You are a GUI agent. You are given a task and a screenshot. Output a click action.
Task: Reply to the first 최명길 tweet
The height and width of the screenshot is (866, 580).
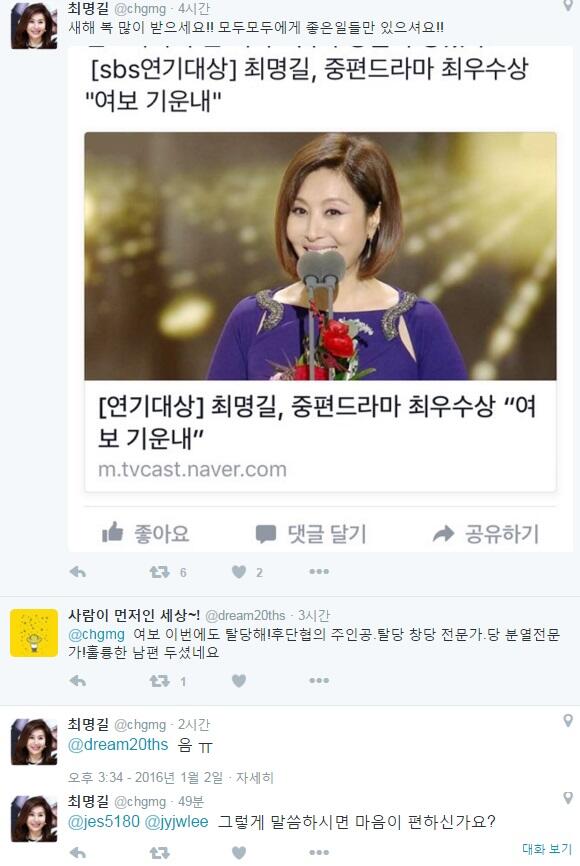(x=78, y=572)
